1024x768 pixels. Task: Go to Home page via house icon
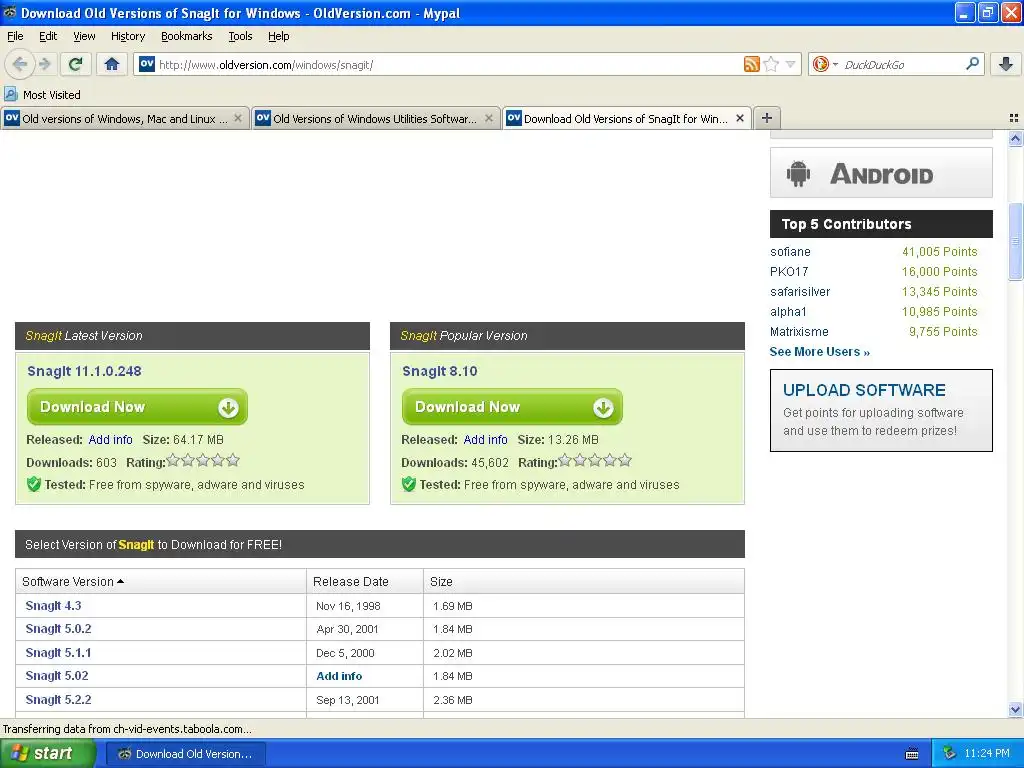coord(112,64)
